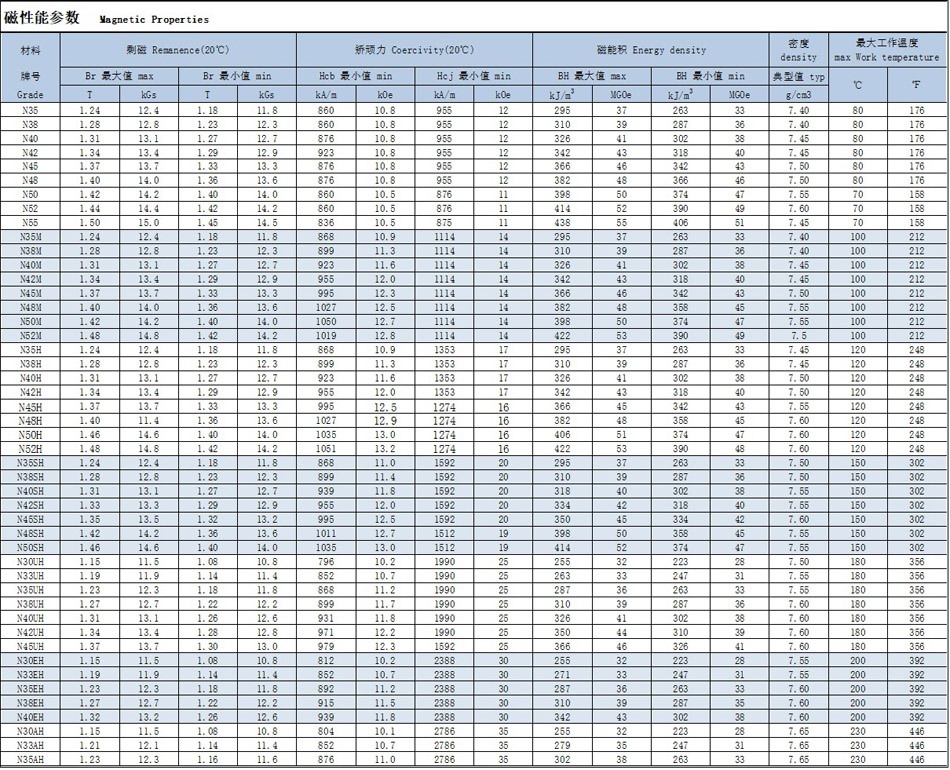The image size is (950, 770).
Task: Click the N35H grade cell
Action: 30,350
